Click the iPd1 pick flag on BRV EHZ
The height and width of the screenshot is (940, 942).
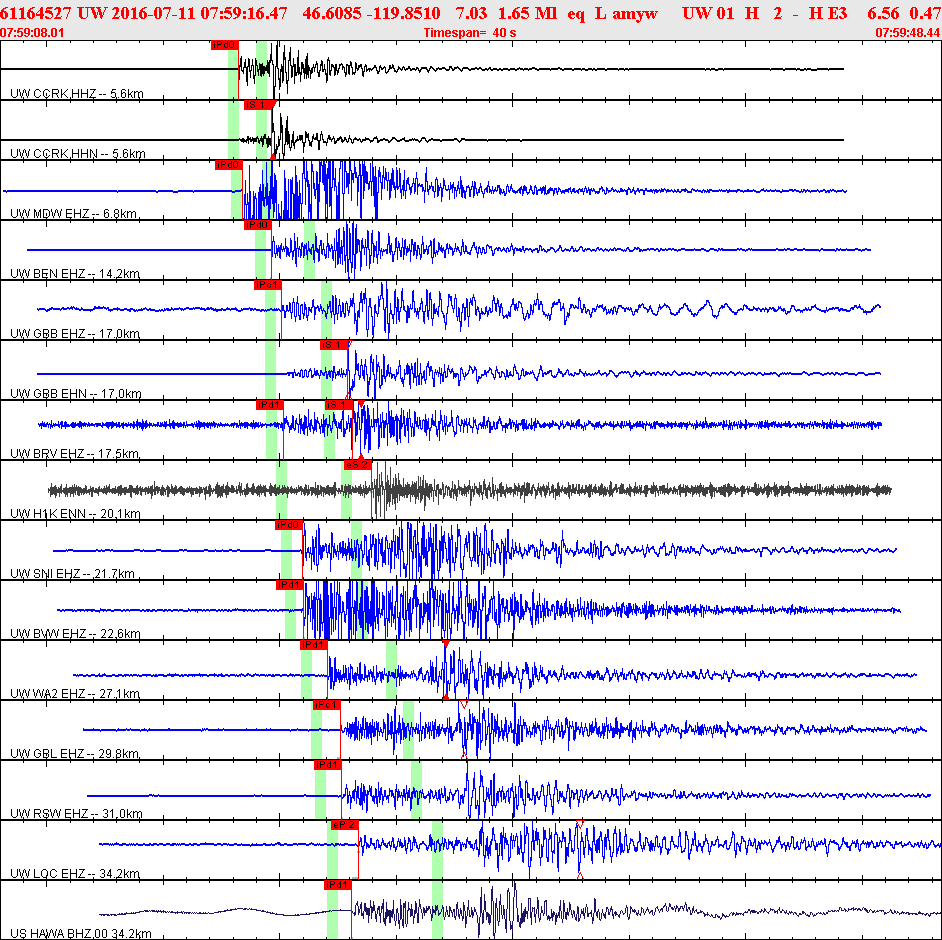[270, 405]
